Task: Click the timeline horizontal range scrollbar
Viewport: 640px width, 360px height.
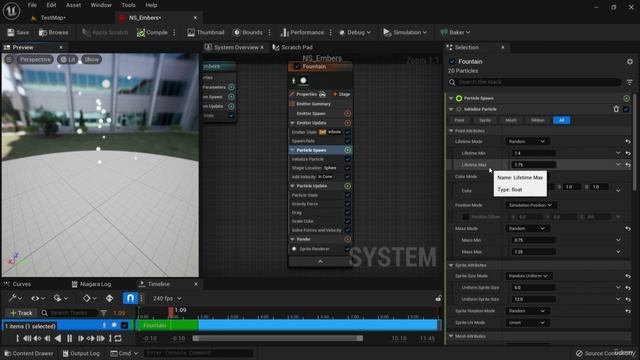Action: [x=278, y=338]
